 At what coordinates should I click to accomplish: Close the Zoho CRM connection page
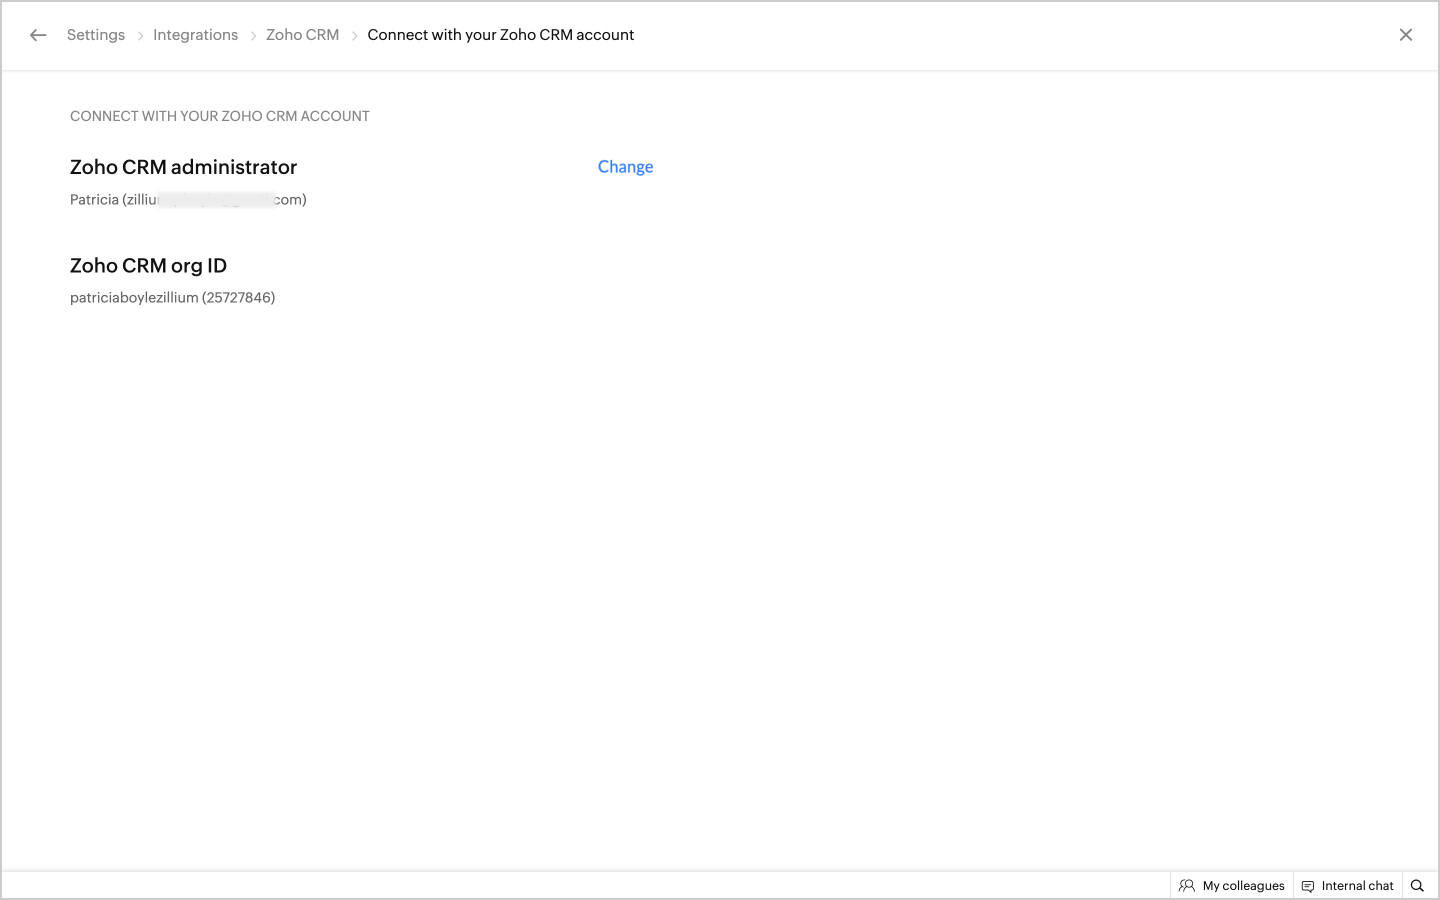click(1405, 35)
